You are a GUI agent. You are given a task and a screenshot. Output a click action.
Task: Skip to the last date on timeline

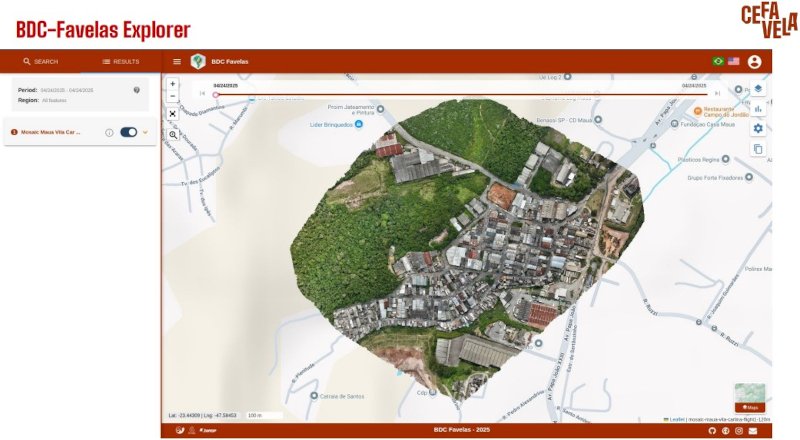click(x=717, y=94)
